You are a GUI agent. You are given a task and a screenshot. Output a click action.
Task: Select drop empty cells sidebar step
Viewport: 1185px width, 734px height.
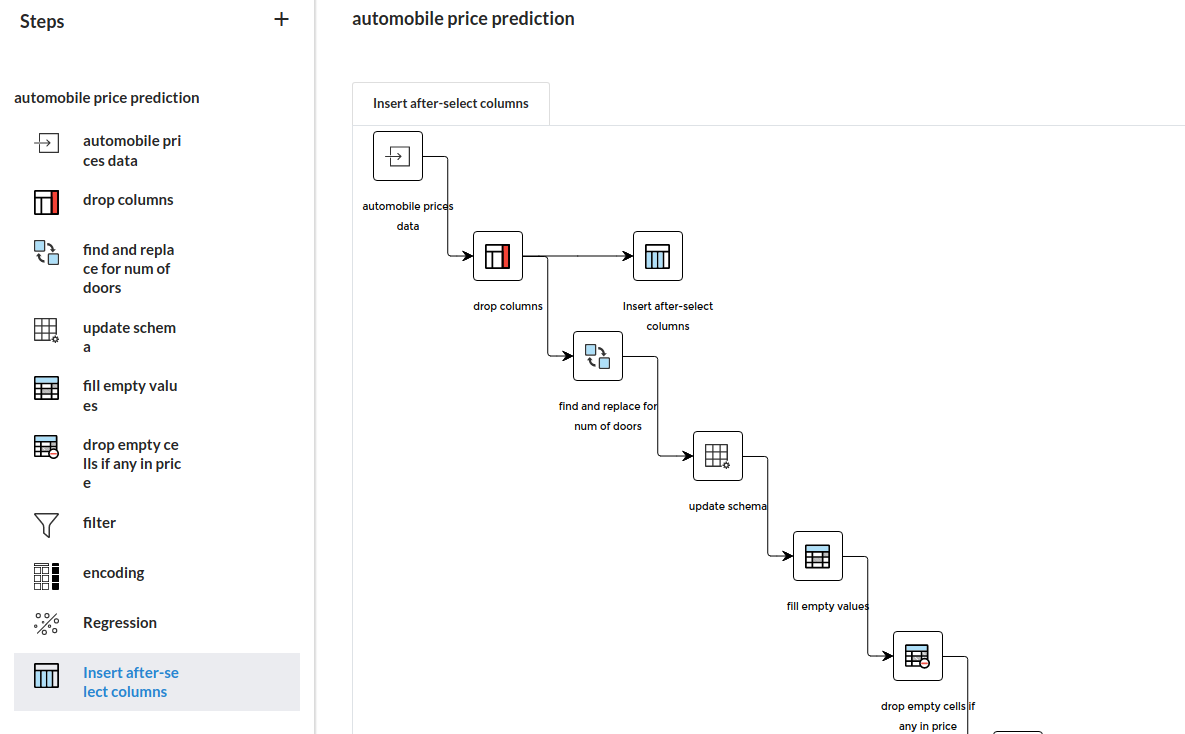tap(131, 463)
